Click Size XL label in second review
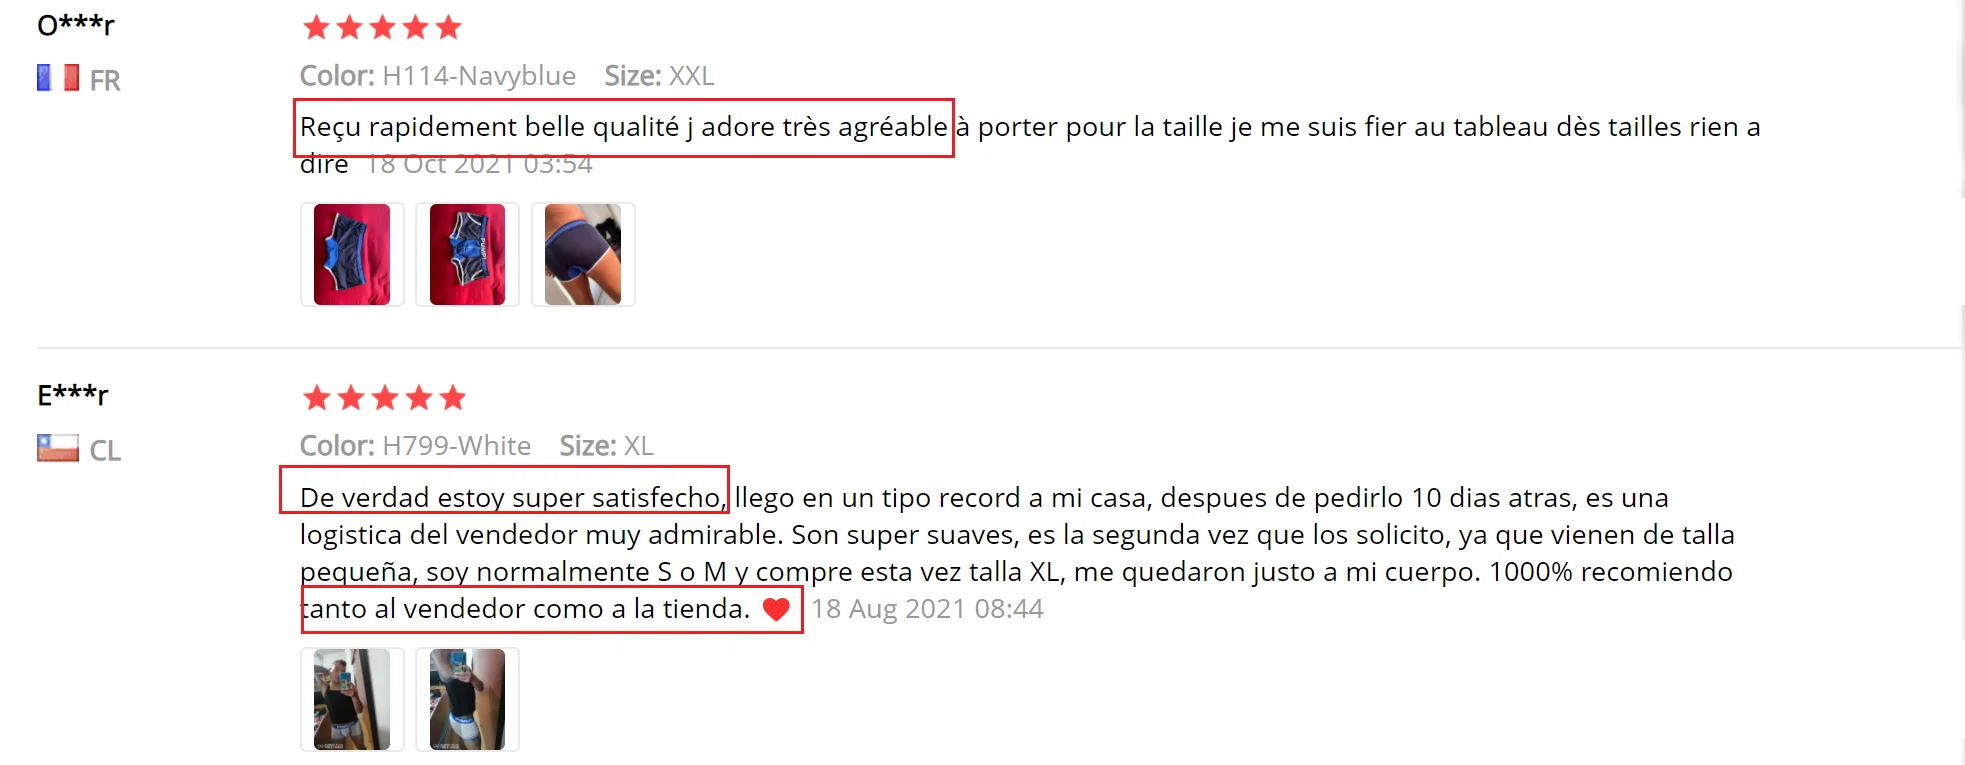The width and height of the screenshot is (1965, 765). (x=606, y=446)
